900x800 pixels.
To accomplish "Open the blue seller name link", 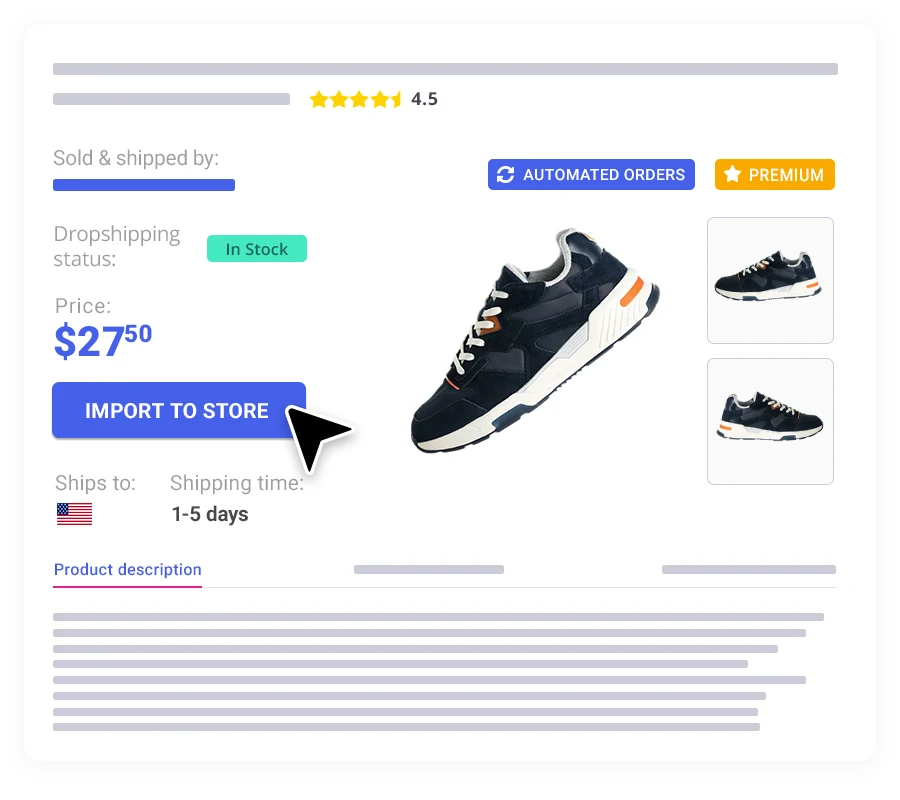I will (143, 185).
